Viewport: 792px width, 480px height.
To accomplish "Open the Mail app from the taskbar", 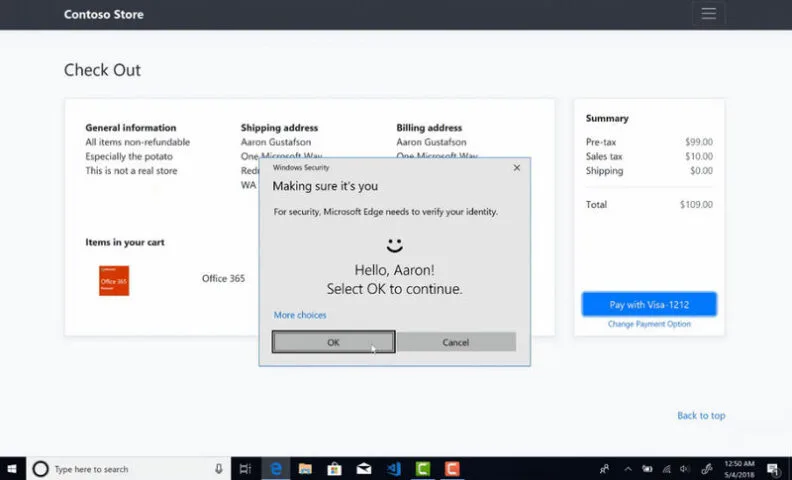I will point(364,469).
